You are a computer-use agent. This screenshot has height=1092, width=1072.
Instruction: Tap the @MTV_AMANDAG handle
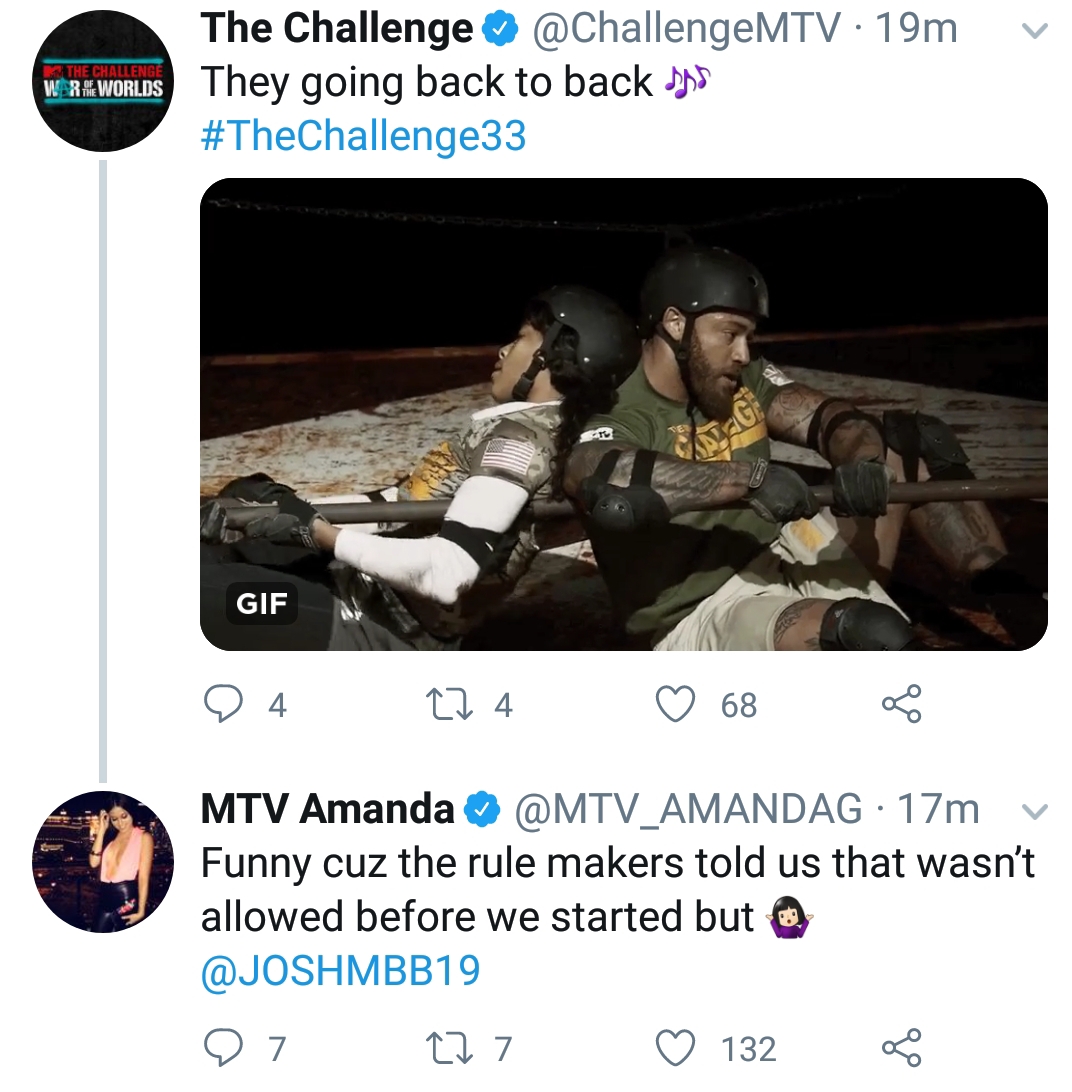(x=688, y=809)
